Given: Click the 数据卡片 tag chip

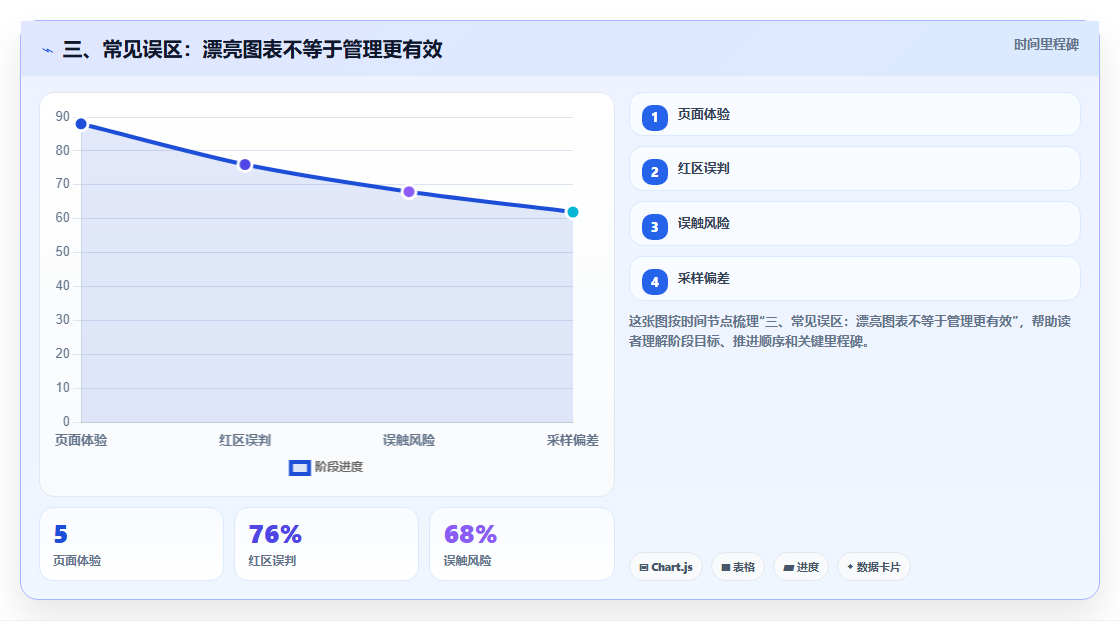Looking at the screenshot, I should pyautogui.click(x=874, y=567).
